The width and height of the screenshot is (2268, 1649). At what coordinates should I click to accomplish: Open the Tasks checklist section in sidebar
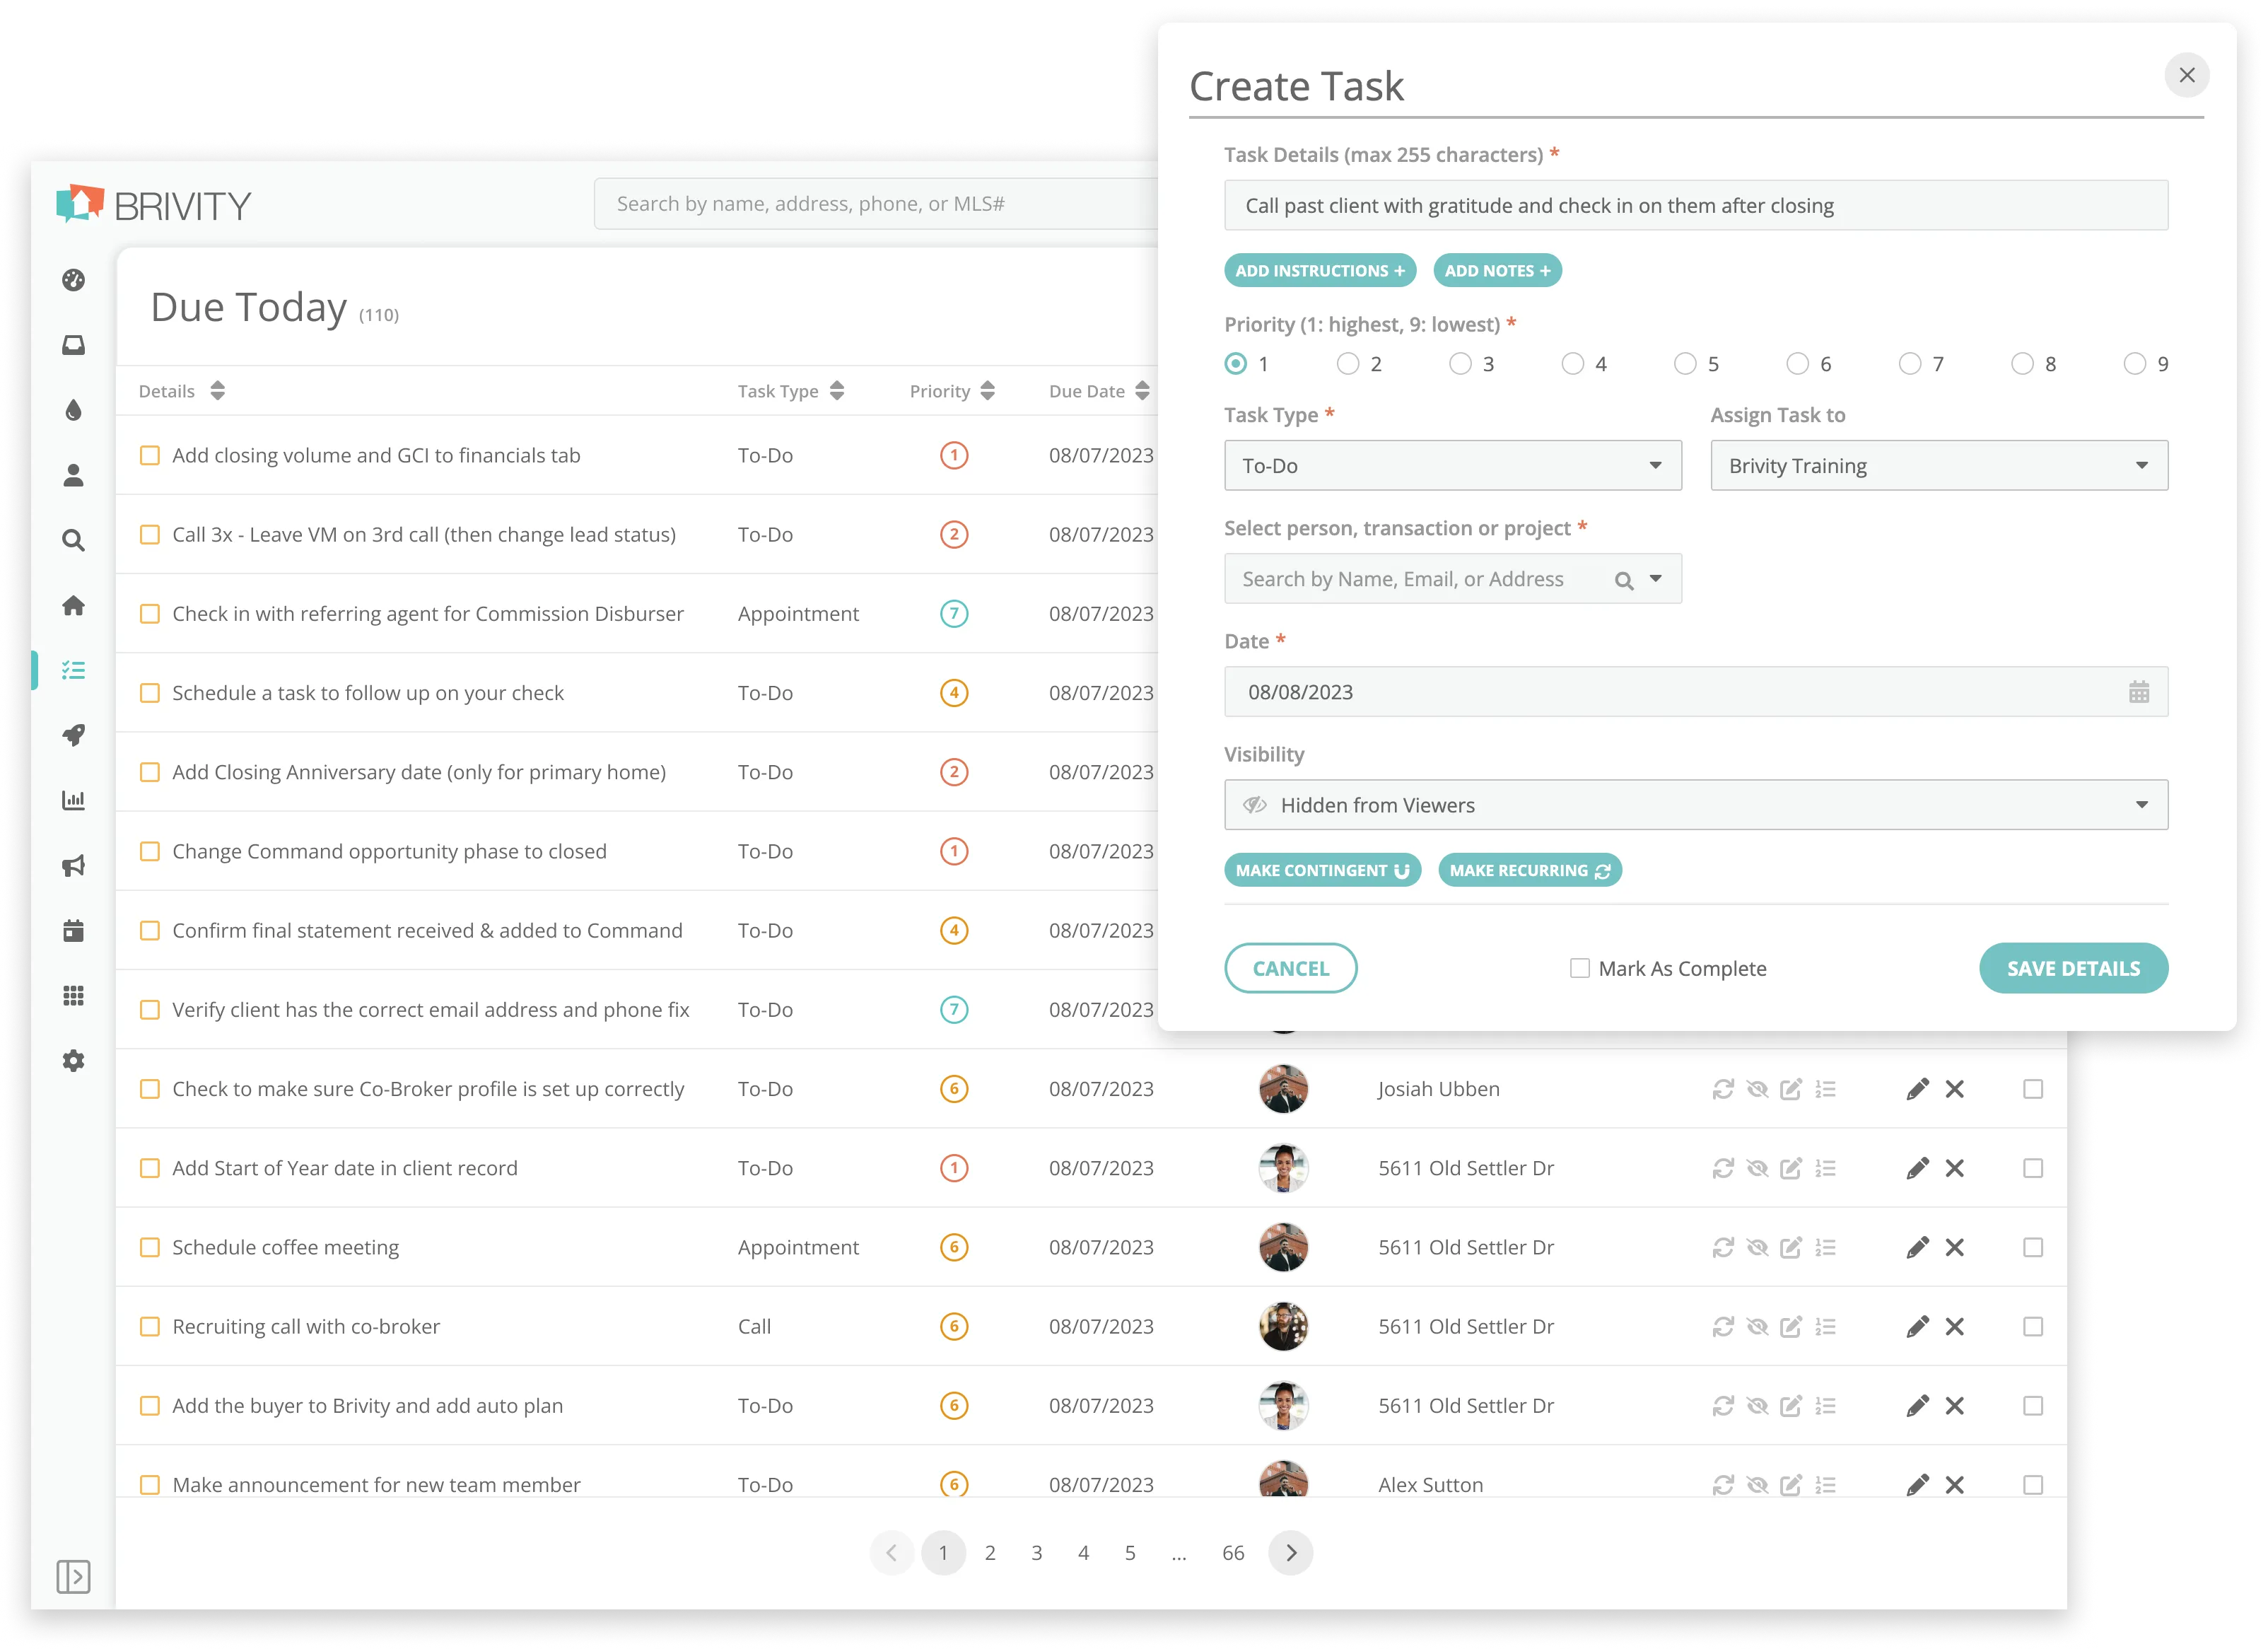point(73,670)
